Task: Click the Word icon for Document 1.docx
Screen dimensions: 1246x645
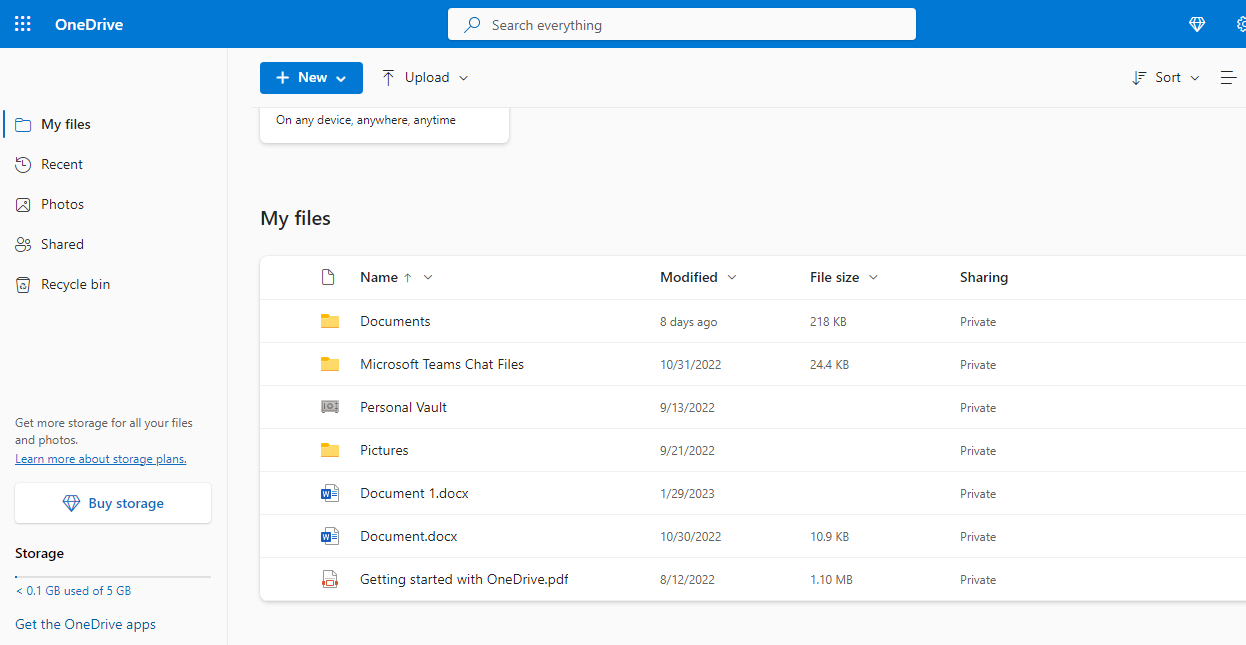Action: tap(330, 493)
